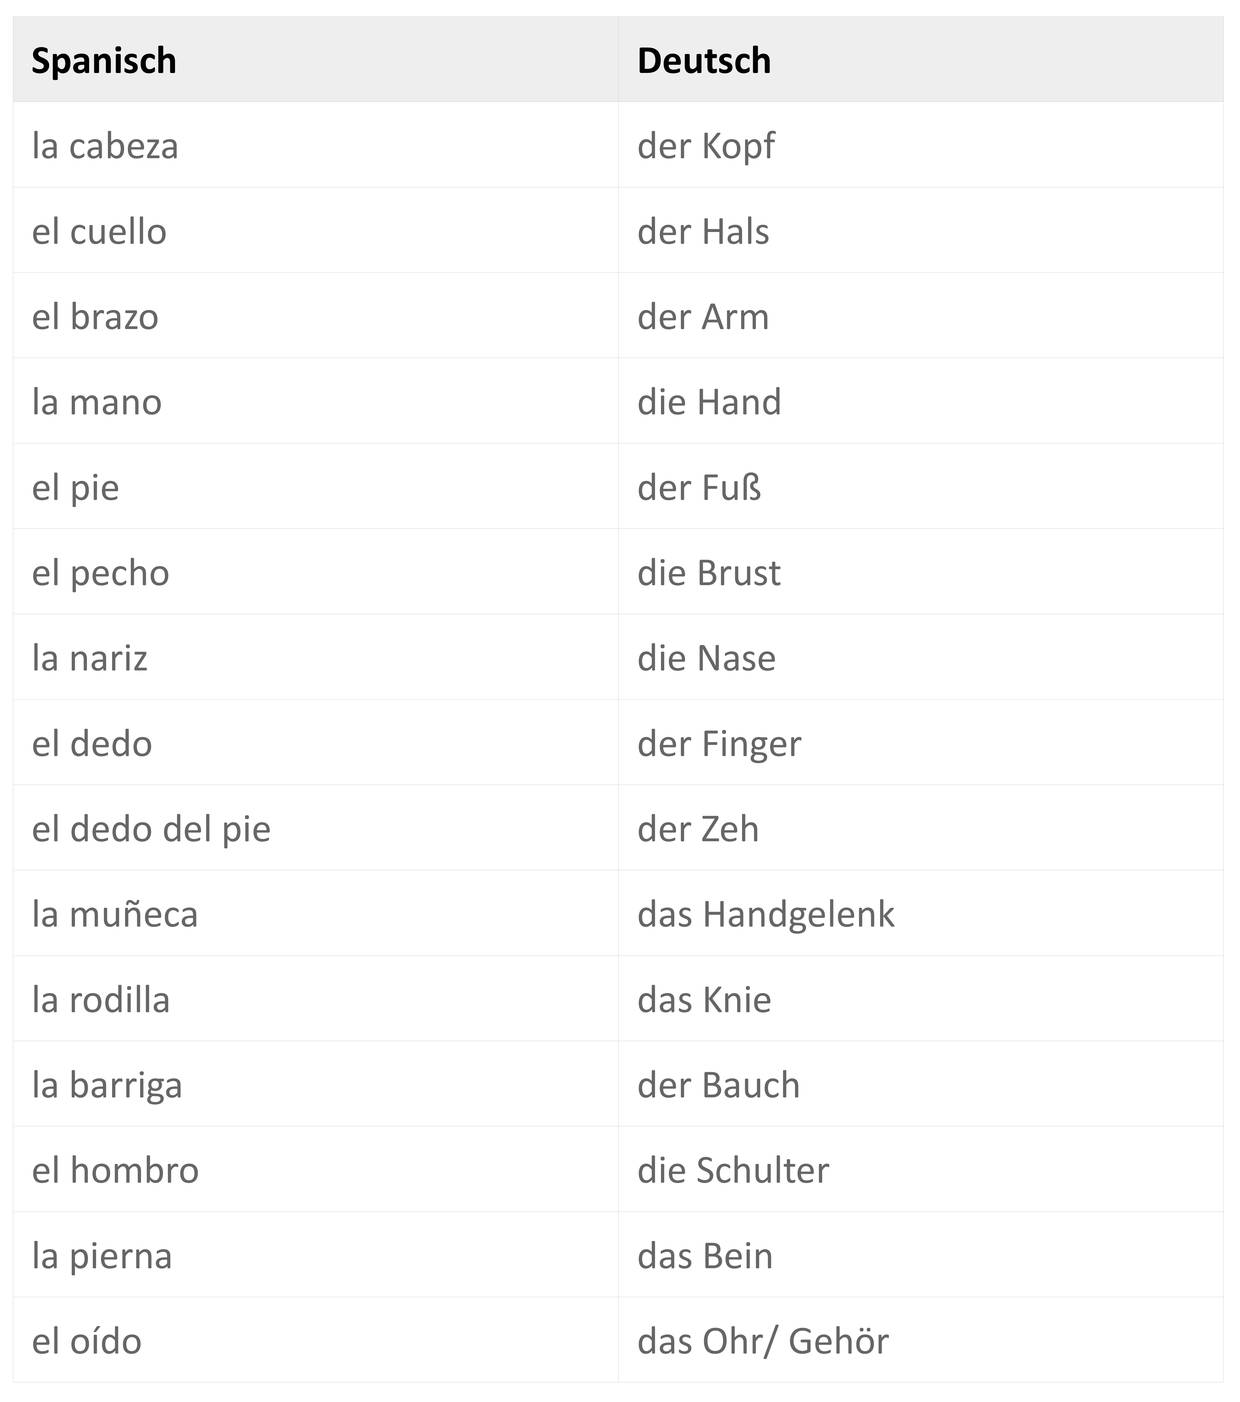Click the Deutsch column header
The width and height of the screenshot is (1240, 1402).
pyautogui.click(x=704, y=61)
